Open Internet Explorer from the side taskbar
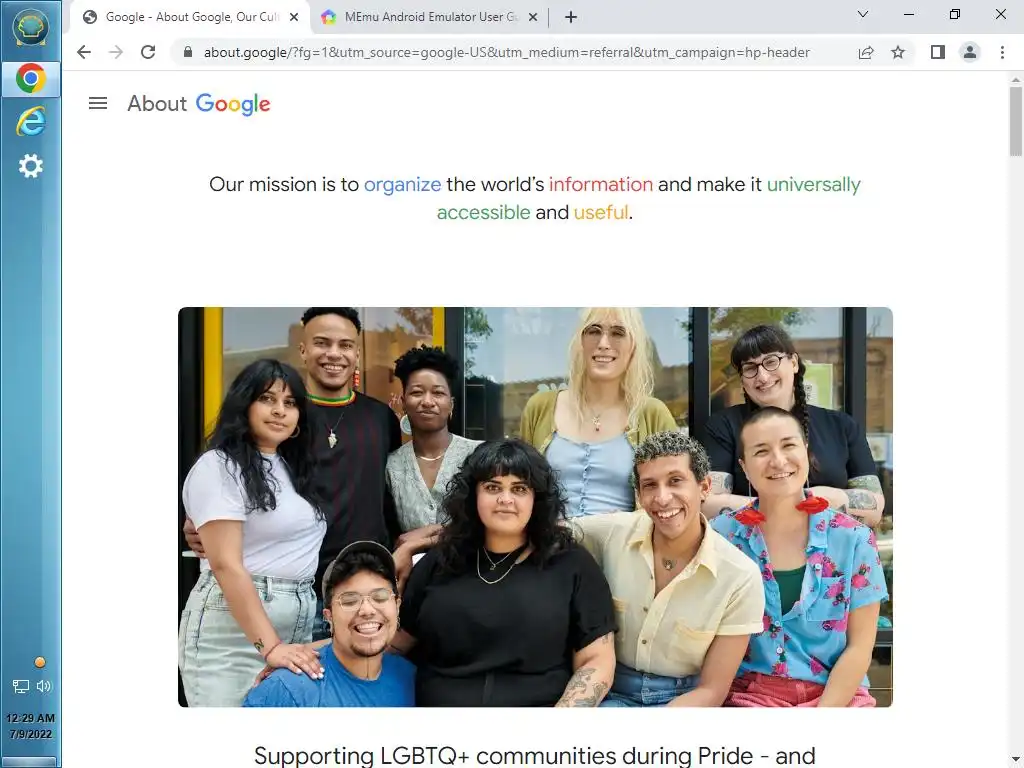1024x768 pixels. point(31,121)
